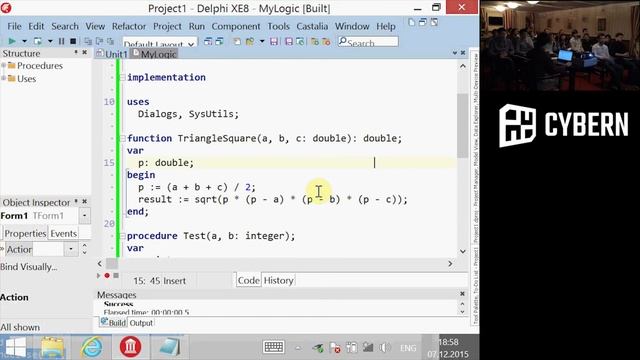Screen dimensions: 640x360
Task: Open the Run button dropdown arrow
Action: tap(24, 41)
